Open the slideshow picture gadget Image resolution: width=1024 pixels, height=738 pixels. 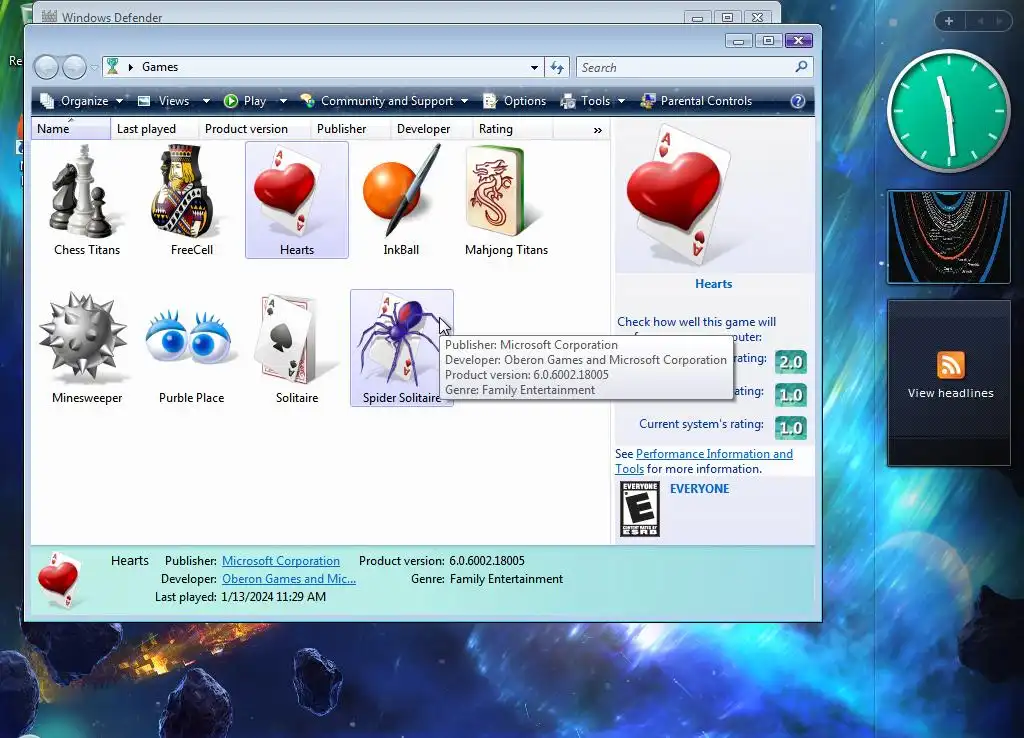click(x=948, y=237)
